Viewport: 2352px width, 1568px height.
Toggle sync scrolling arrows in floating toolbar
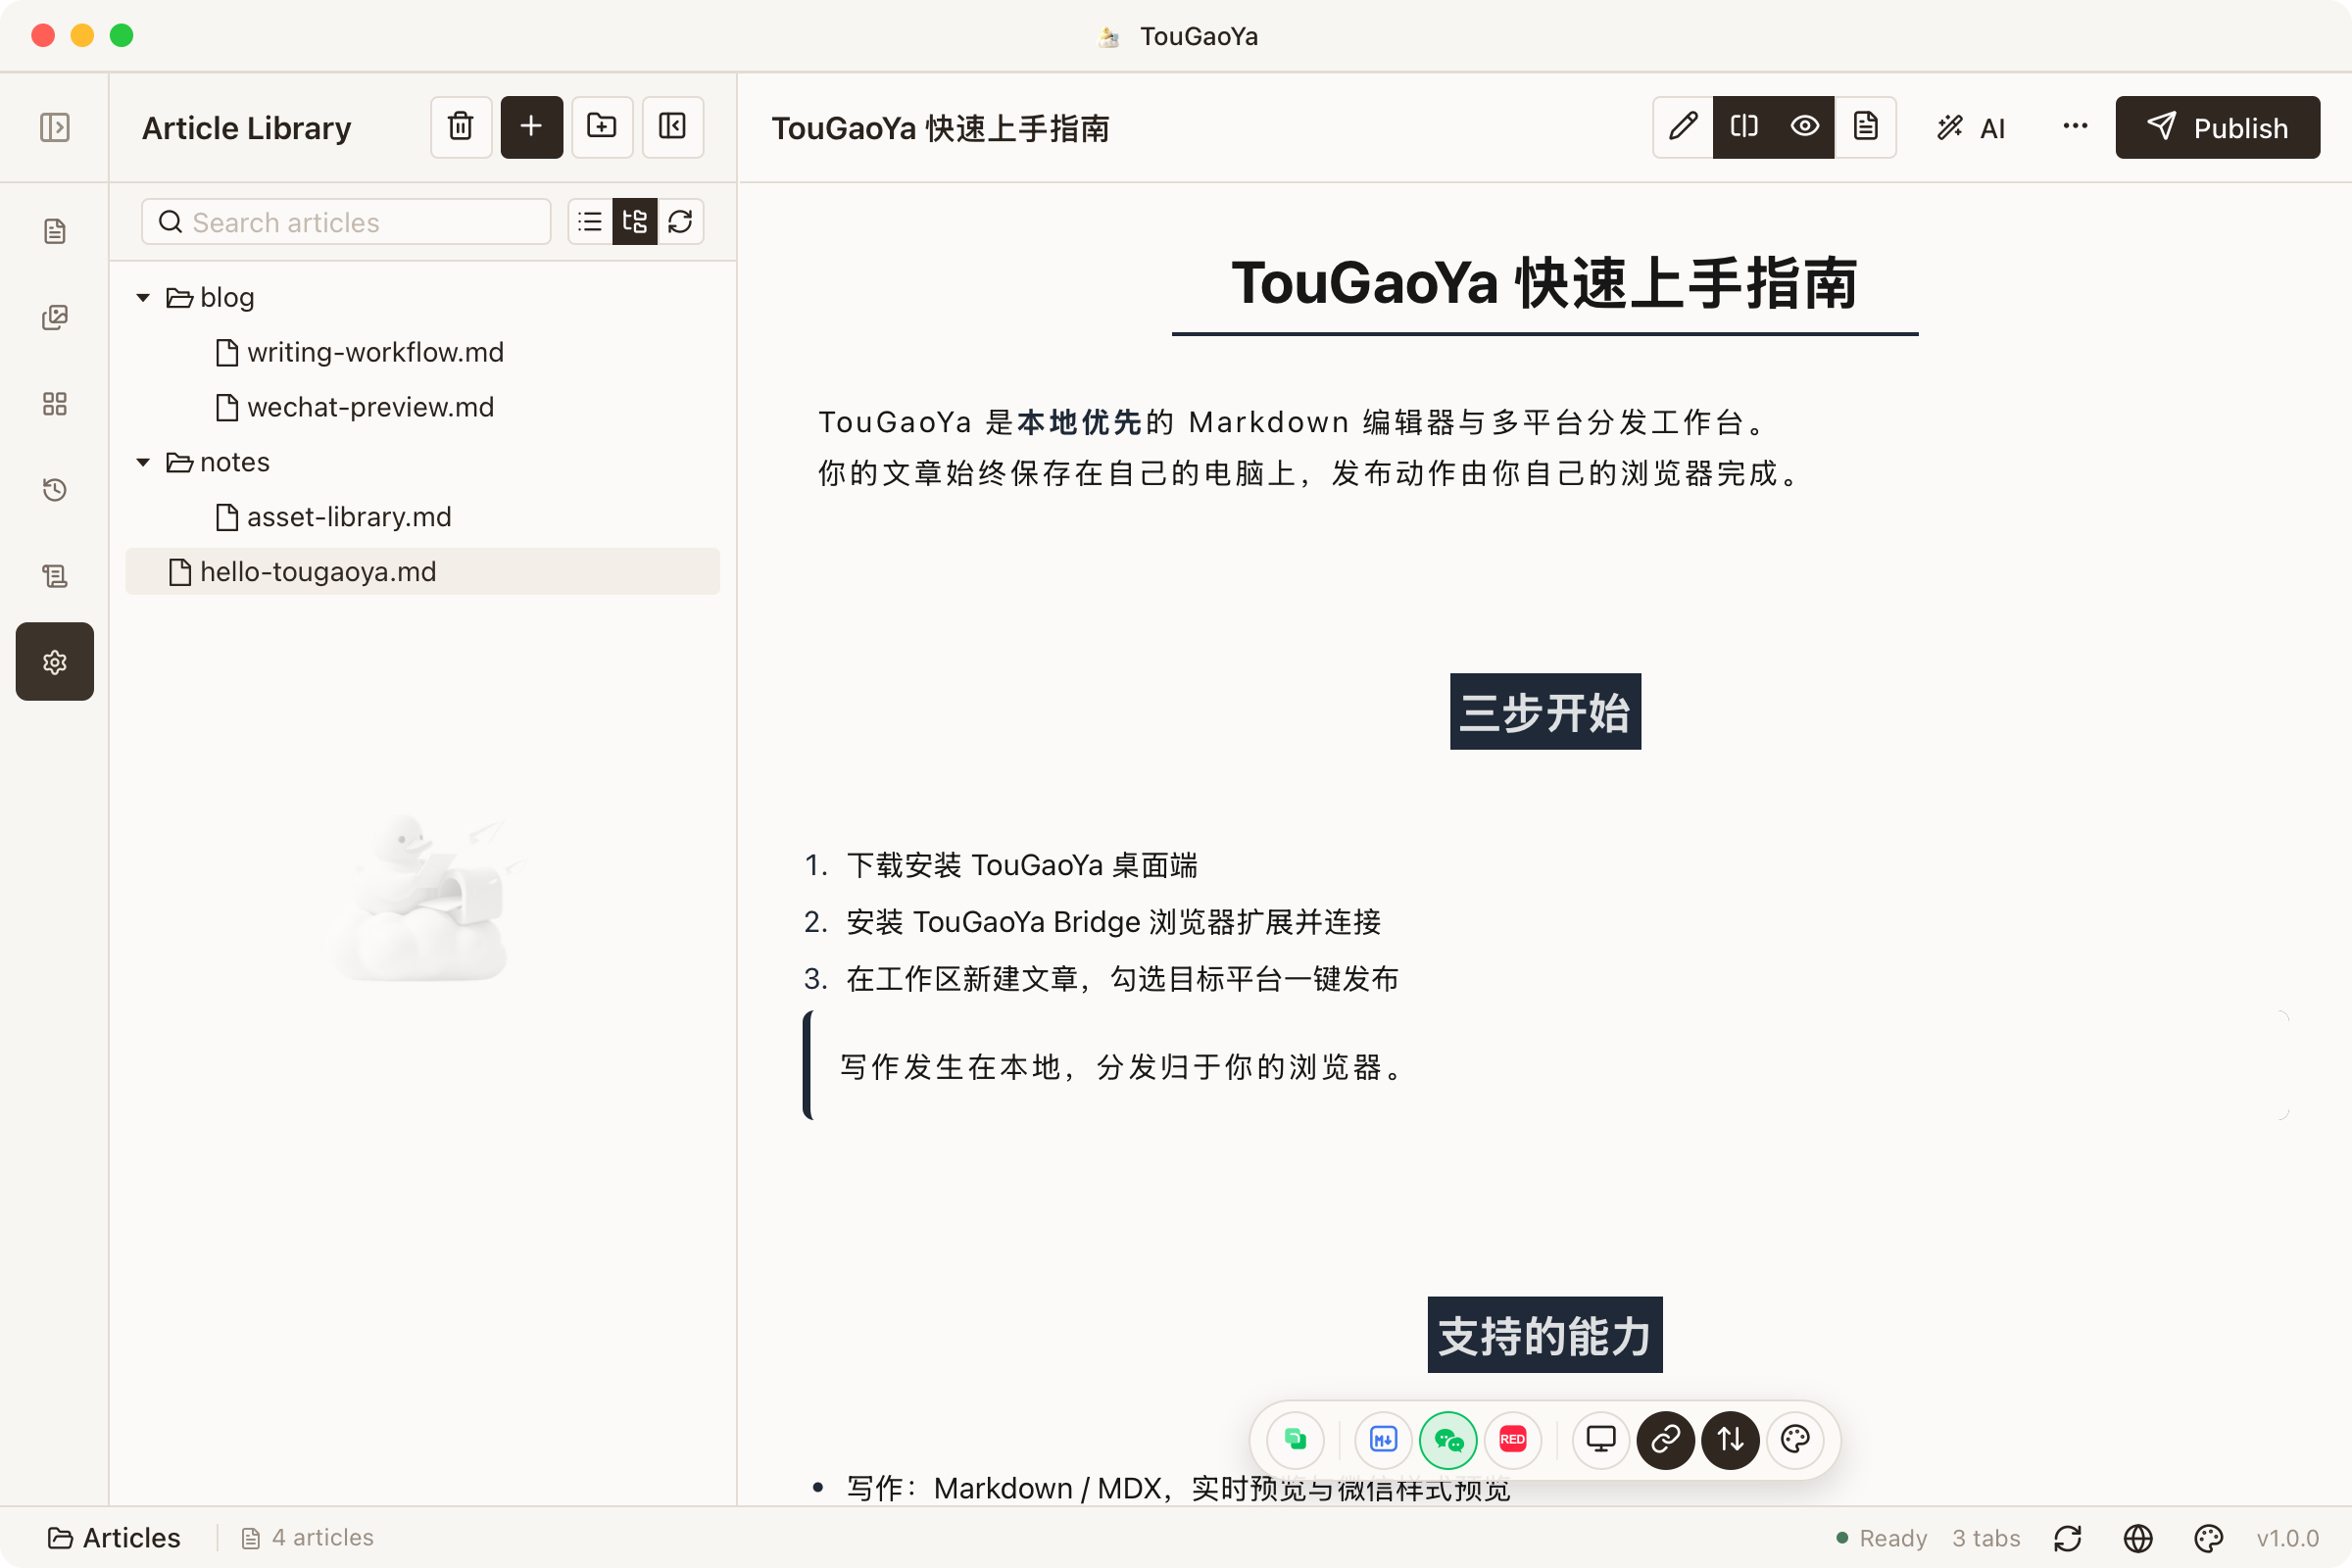(1731, 1440)
